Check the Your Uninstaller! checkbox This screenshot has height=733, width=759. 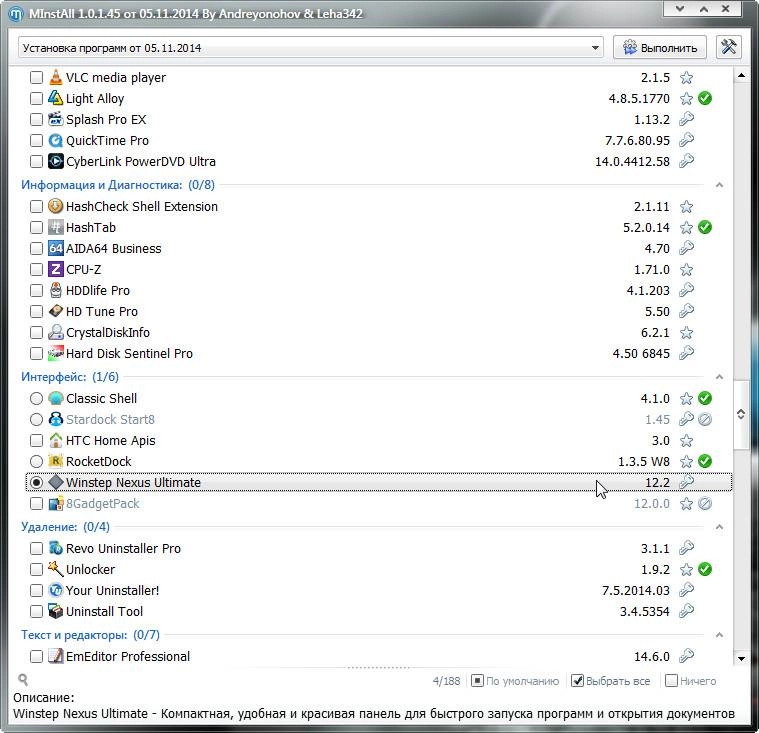(36, 591)
